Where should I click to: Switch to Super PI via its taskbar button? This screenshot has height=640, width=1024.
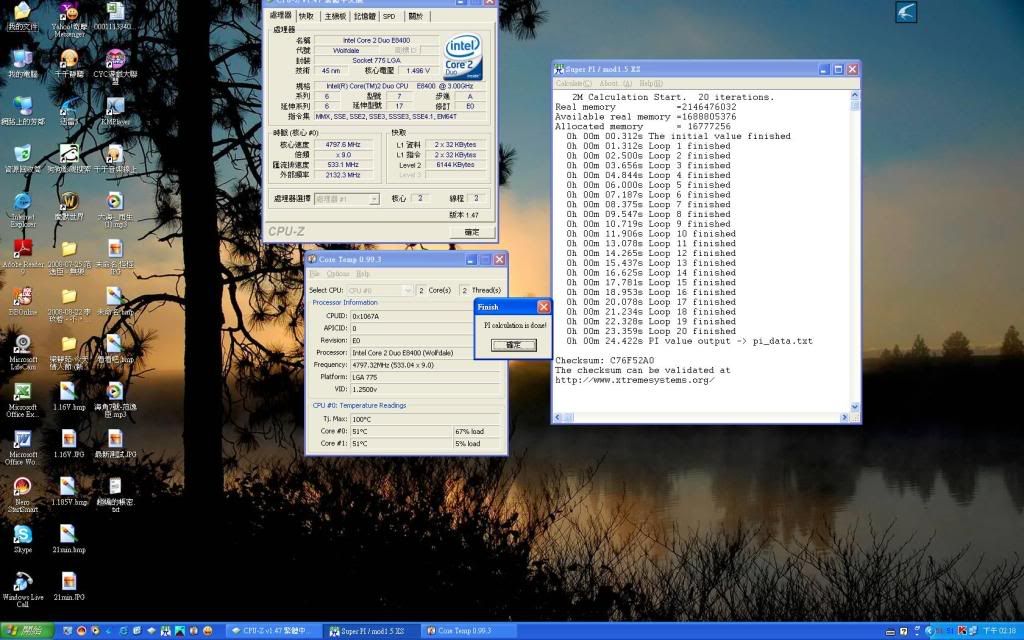pos(372,631)
